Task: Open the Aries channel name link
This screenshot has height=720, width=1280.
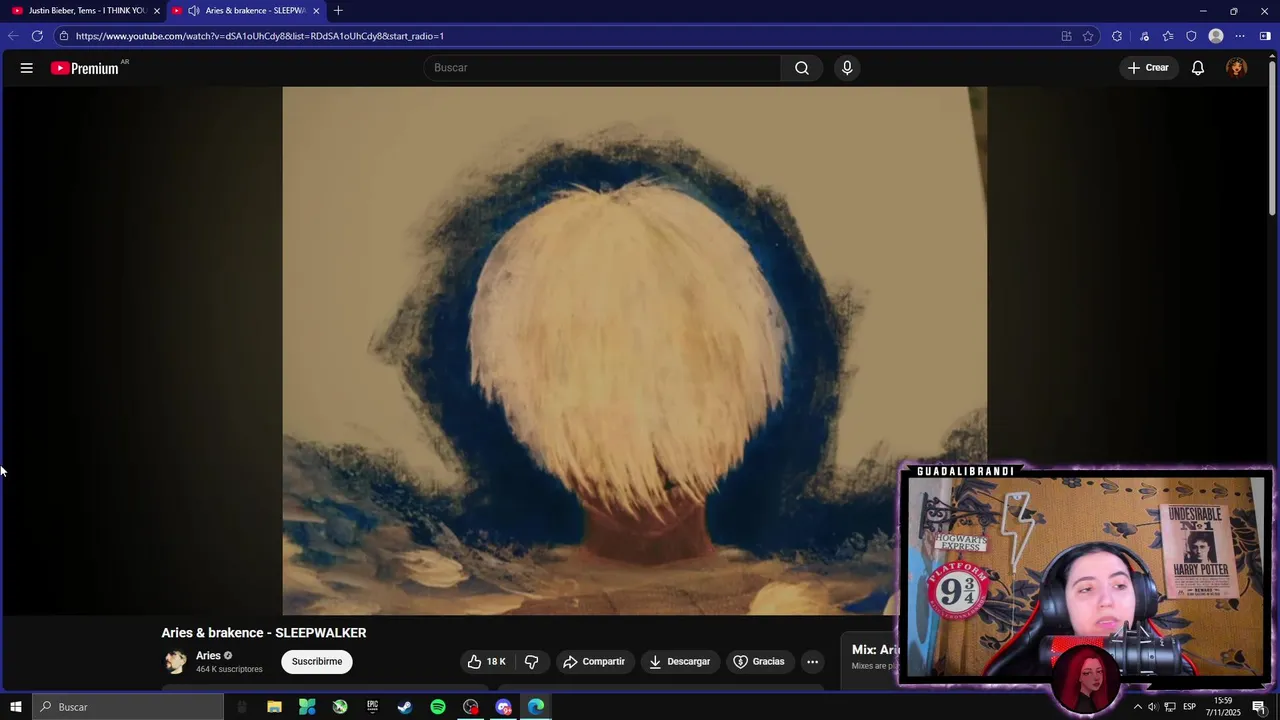Action: (x=208, y=656)
